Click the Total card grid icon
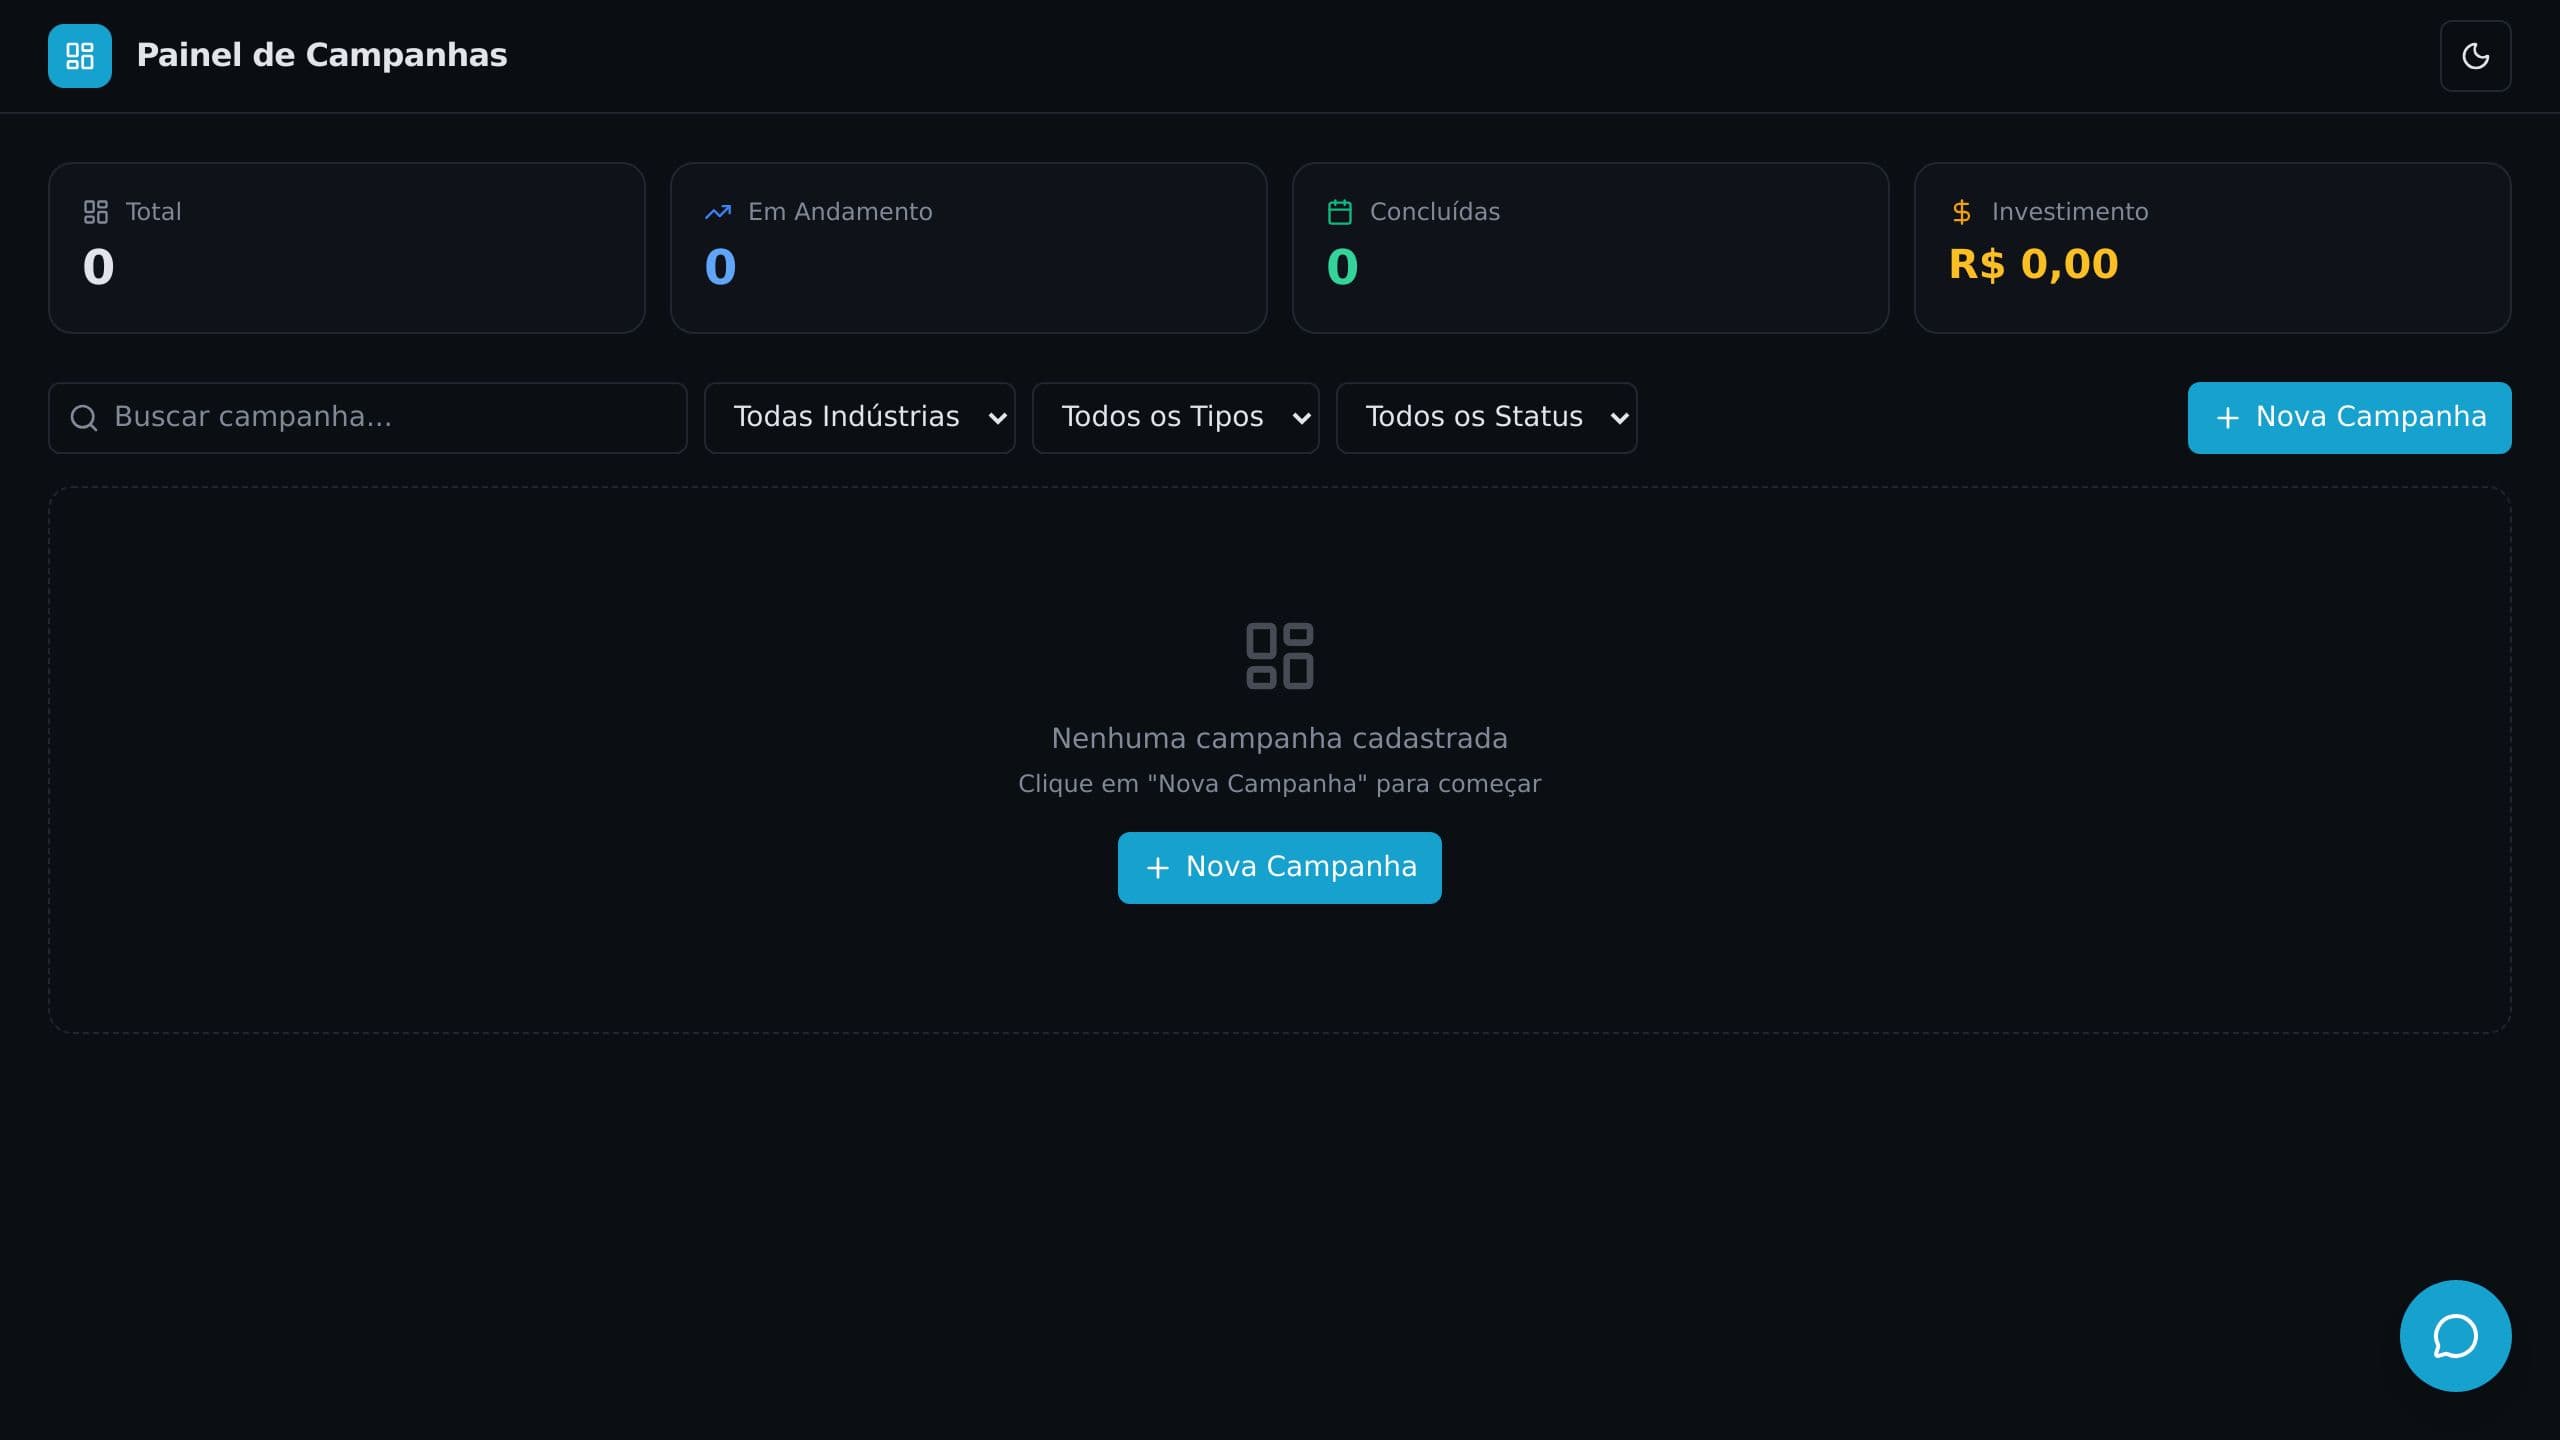Screen dimensions: 2560x1440 (96, 212)
